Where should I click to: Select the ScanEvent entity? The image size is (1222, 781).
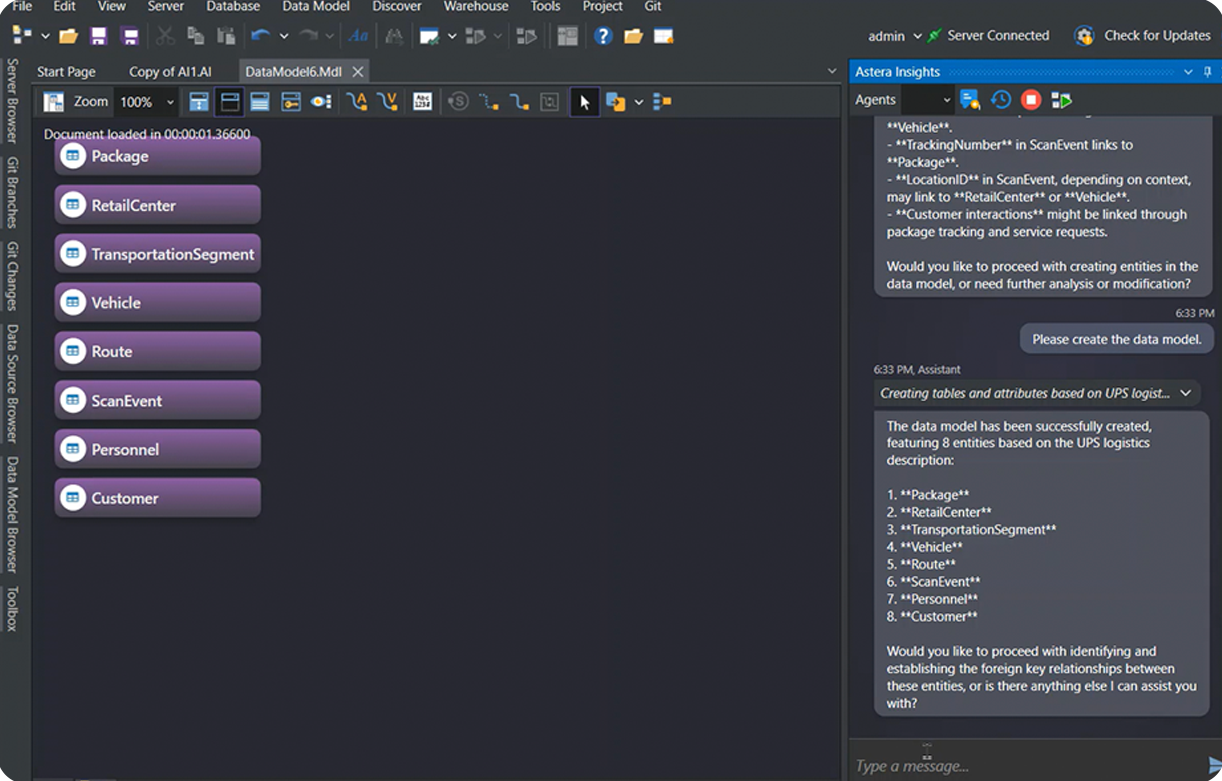coord(158,401)
